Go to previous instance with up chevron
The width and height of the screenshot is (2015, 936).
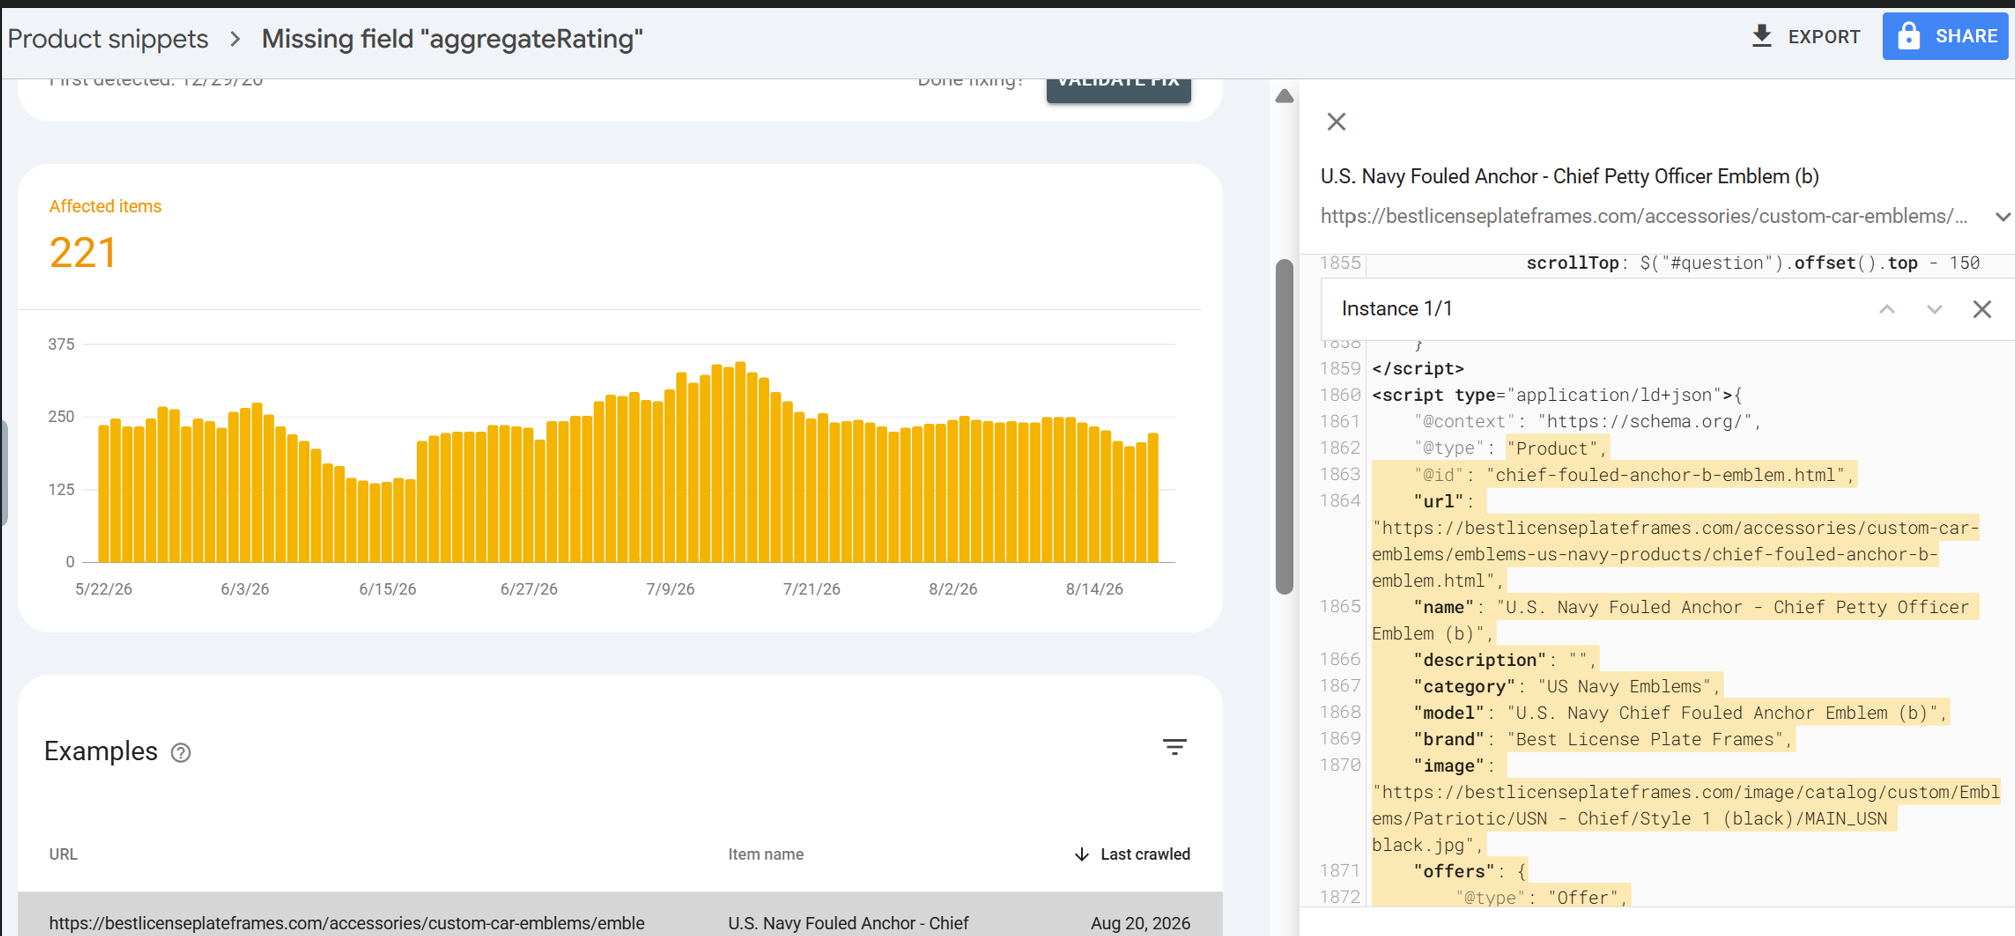[x=1887, y=309]
